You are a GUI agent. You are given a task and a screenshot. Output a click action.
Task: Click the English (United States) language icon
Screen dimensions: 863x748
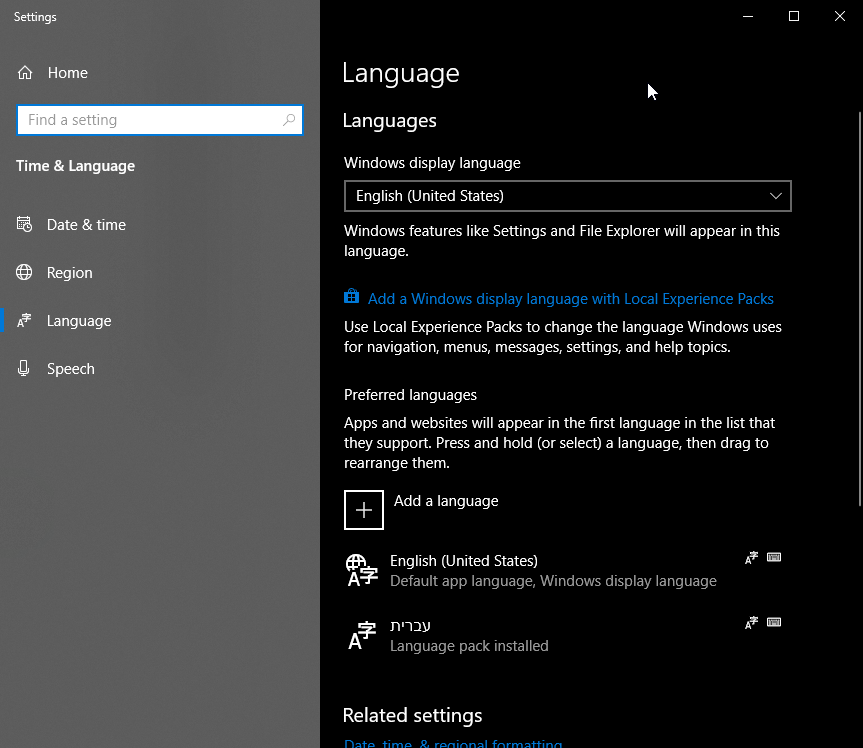pyautogui.click(x=362, y=570)
